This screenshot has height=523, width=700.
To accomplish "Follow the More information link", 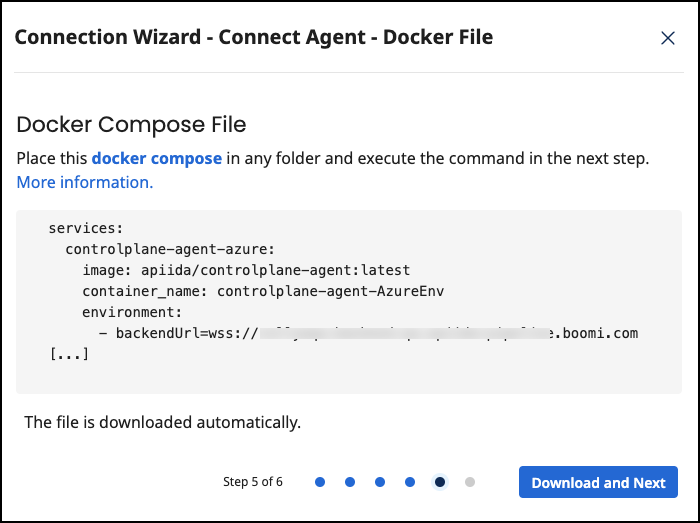I will (x=85, y=182).
